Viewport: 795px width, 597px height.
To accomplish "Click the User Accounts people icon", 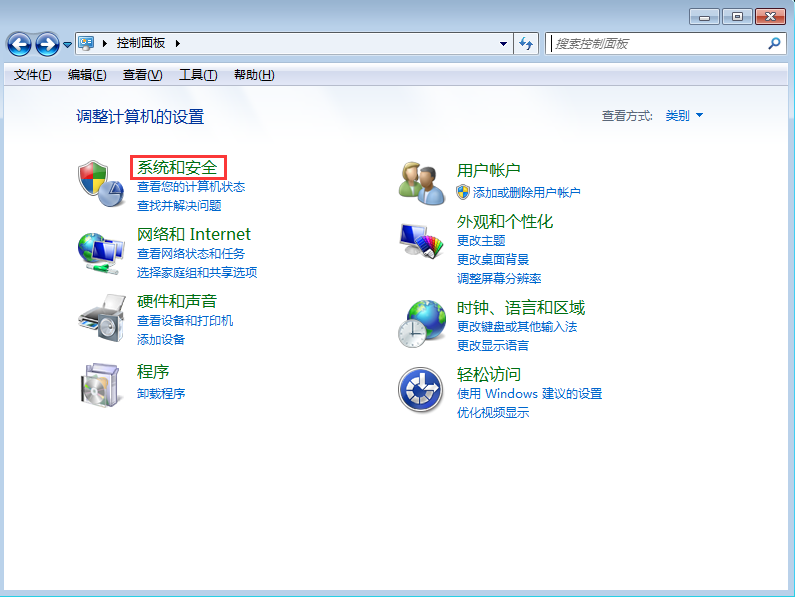I will (421, 183).
